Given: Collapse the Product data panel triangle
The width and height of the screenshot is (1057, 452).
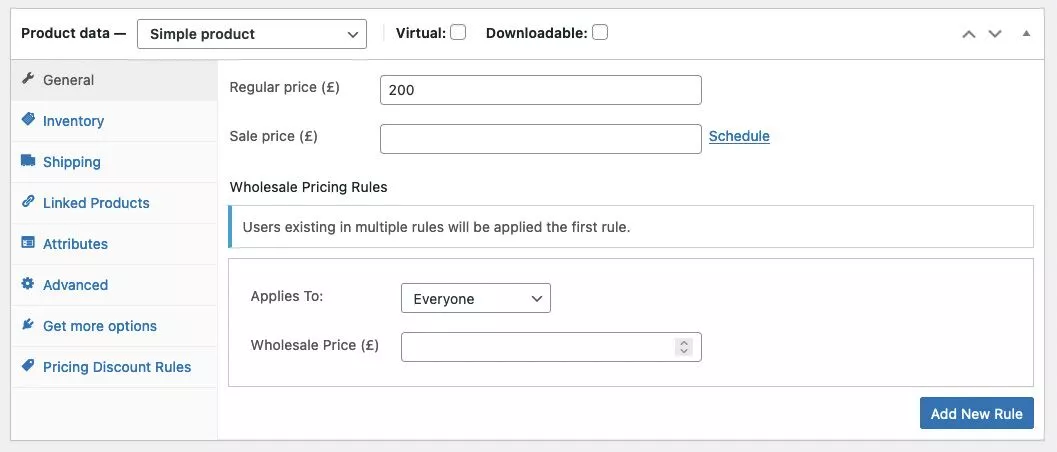Looking at the screenshot, I should point(1026,33).
